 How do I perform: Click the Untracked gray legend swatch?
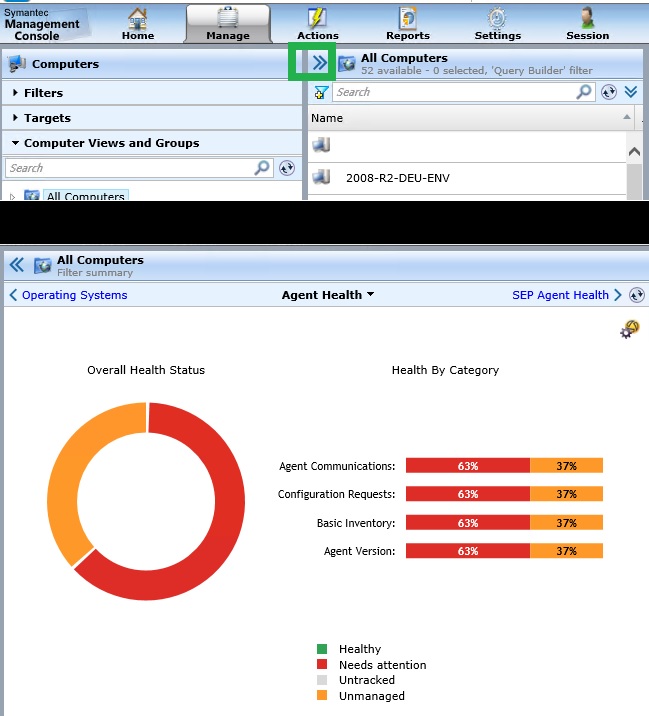322,680
